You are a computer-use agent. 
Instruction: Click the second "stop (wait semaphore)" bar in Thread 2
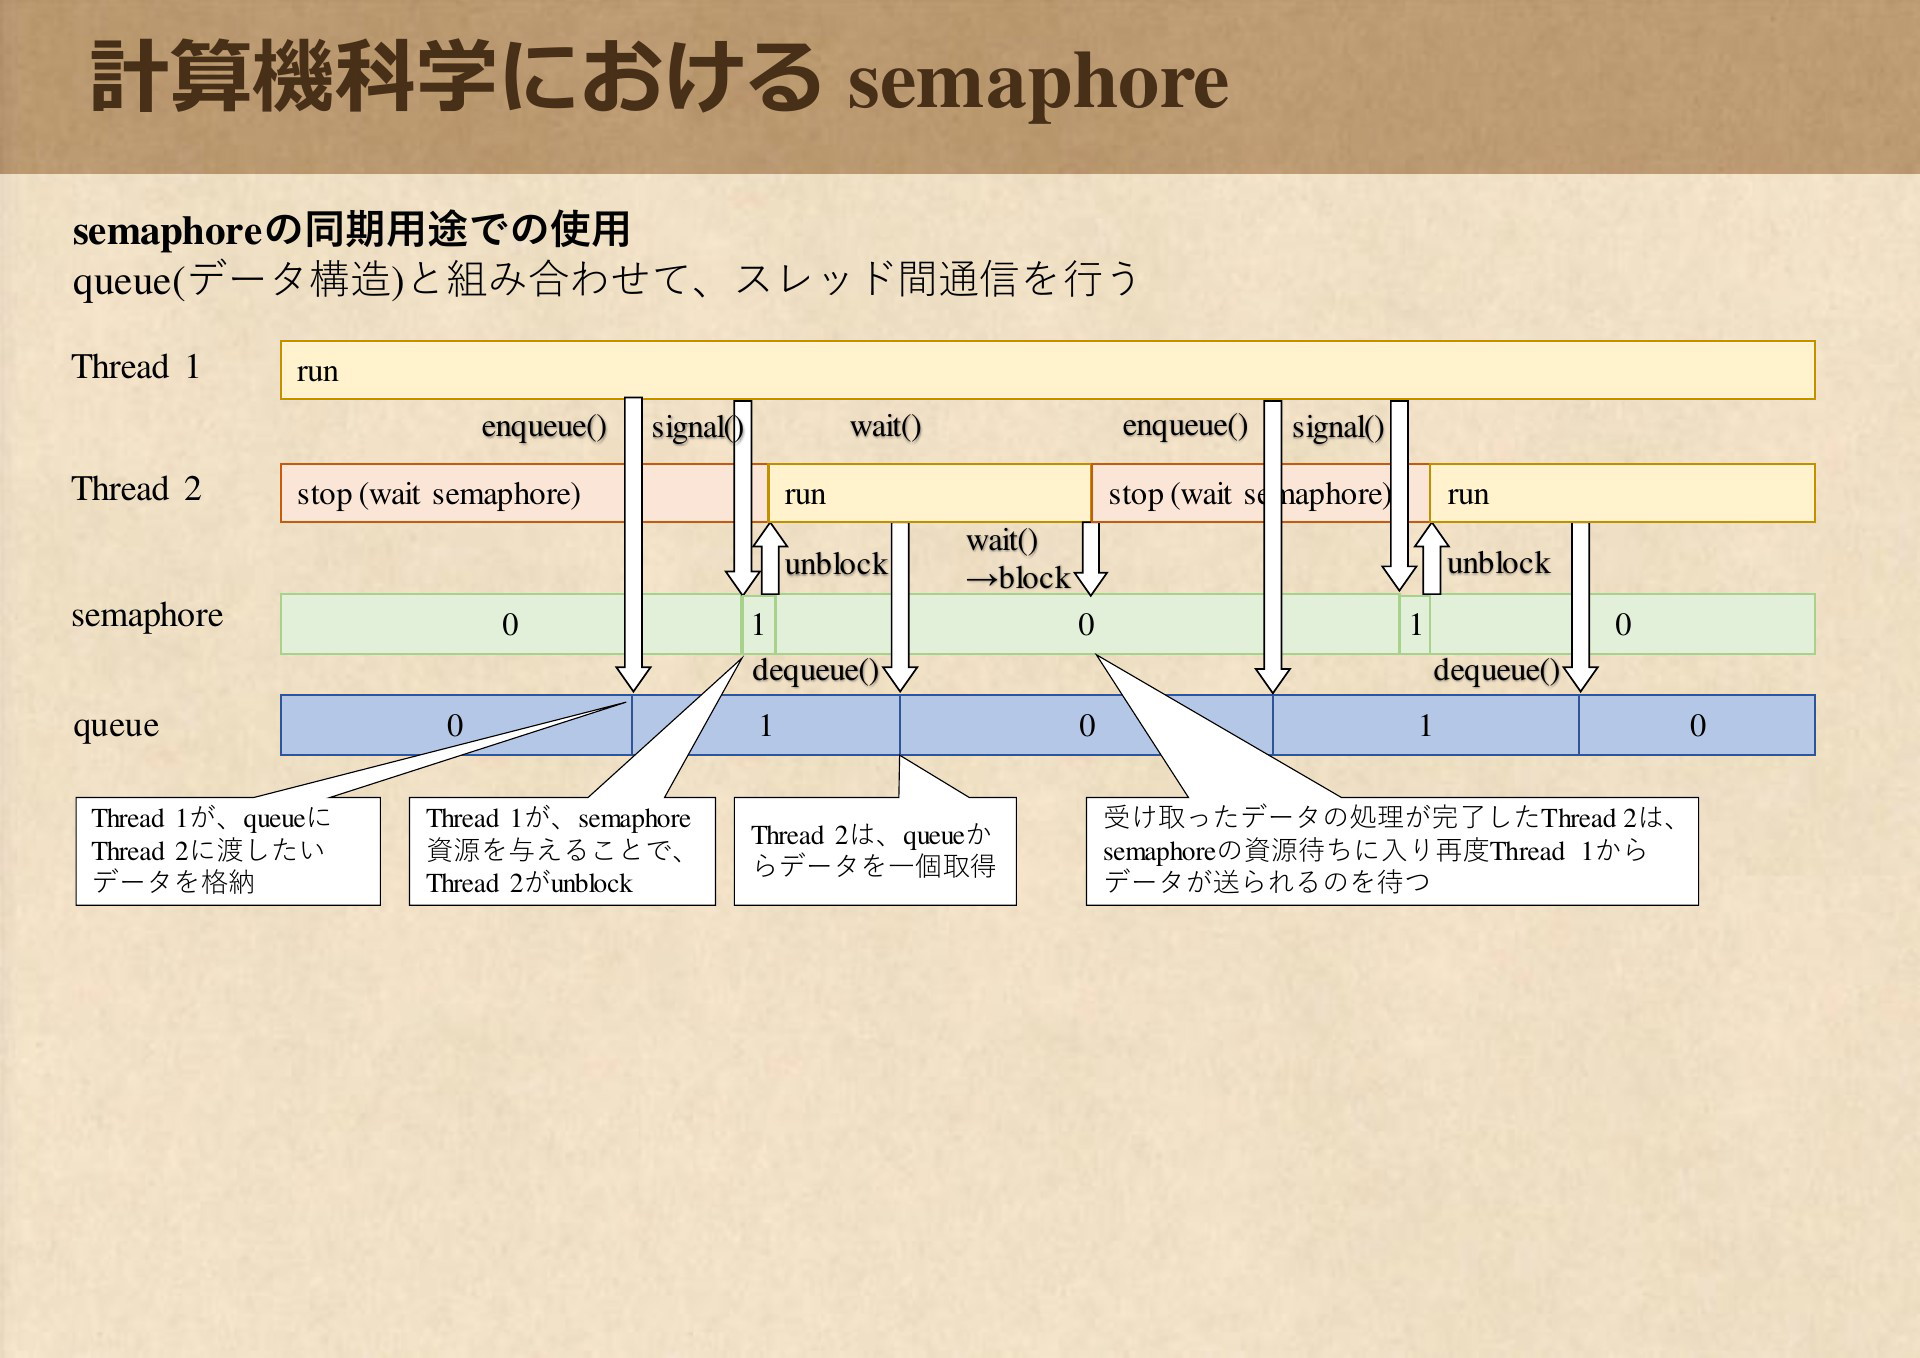click(1260, 493)
